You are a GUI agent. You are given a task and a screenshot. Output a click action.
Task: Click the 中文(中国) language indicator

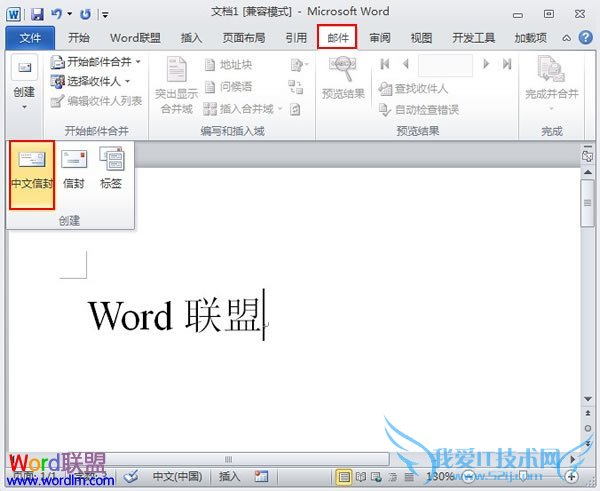[177, 476]
